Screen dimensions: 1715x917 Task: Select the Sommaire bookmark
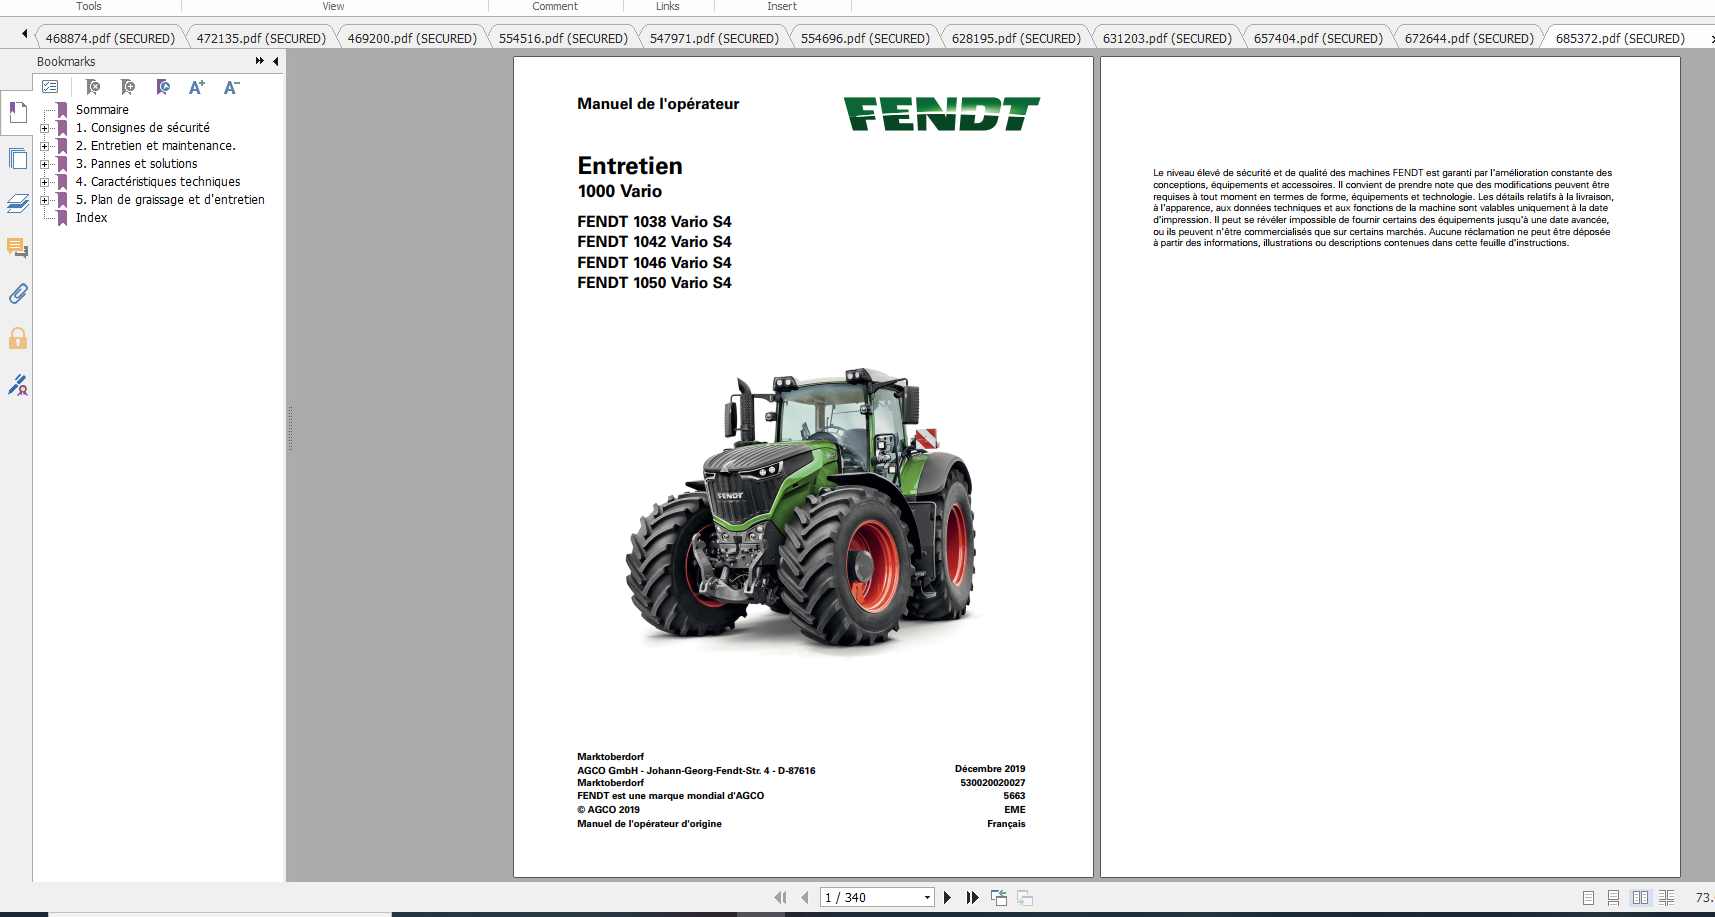pos(102,110)
